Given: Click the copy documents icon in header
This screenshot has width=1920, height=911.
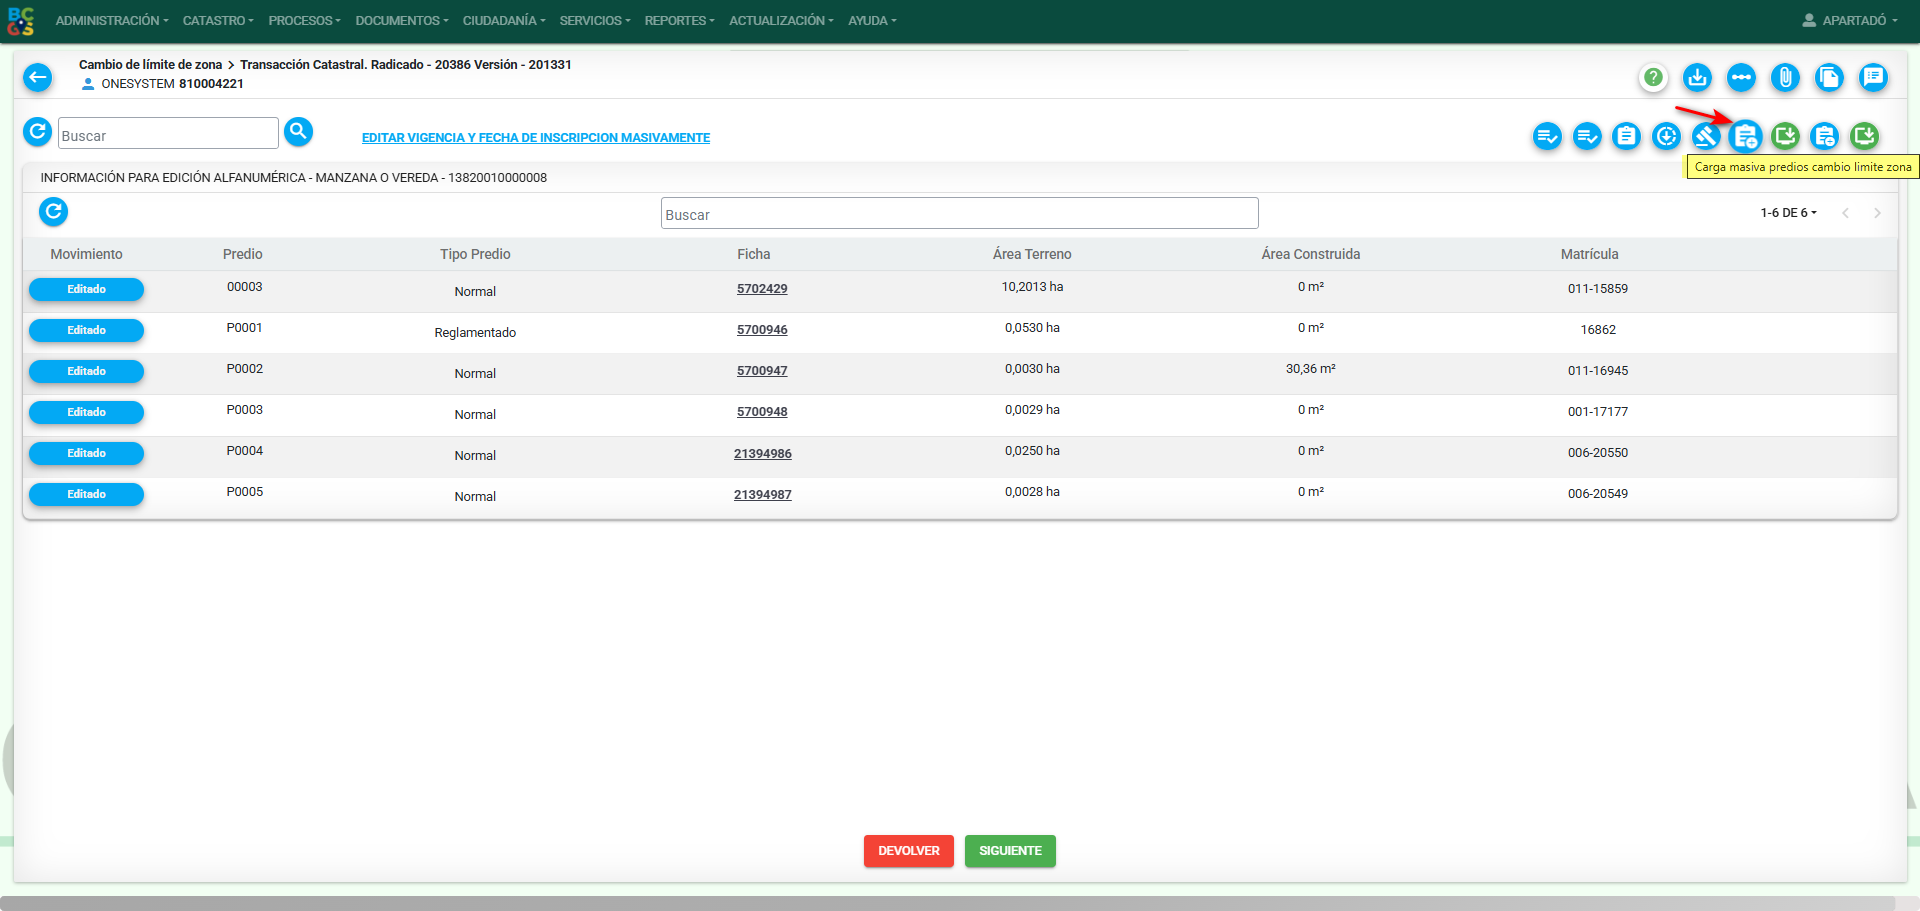Looking at the screenshot, I should pyautogui.click(x=1829, y=77).
